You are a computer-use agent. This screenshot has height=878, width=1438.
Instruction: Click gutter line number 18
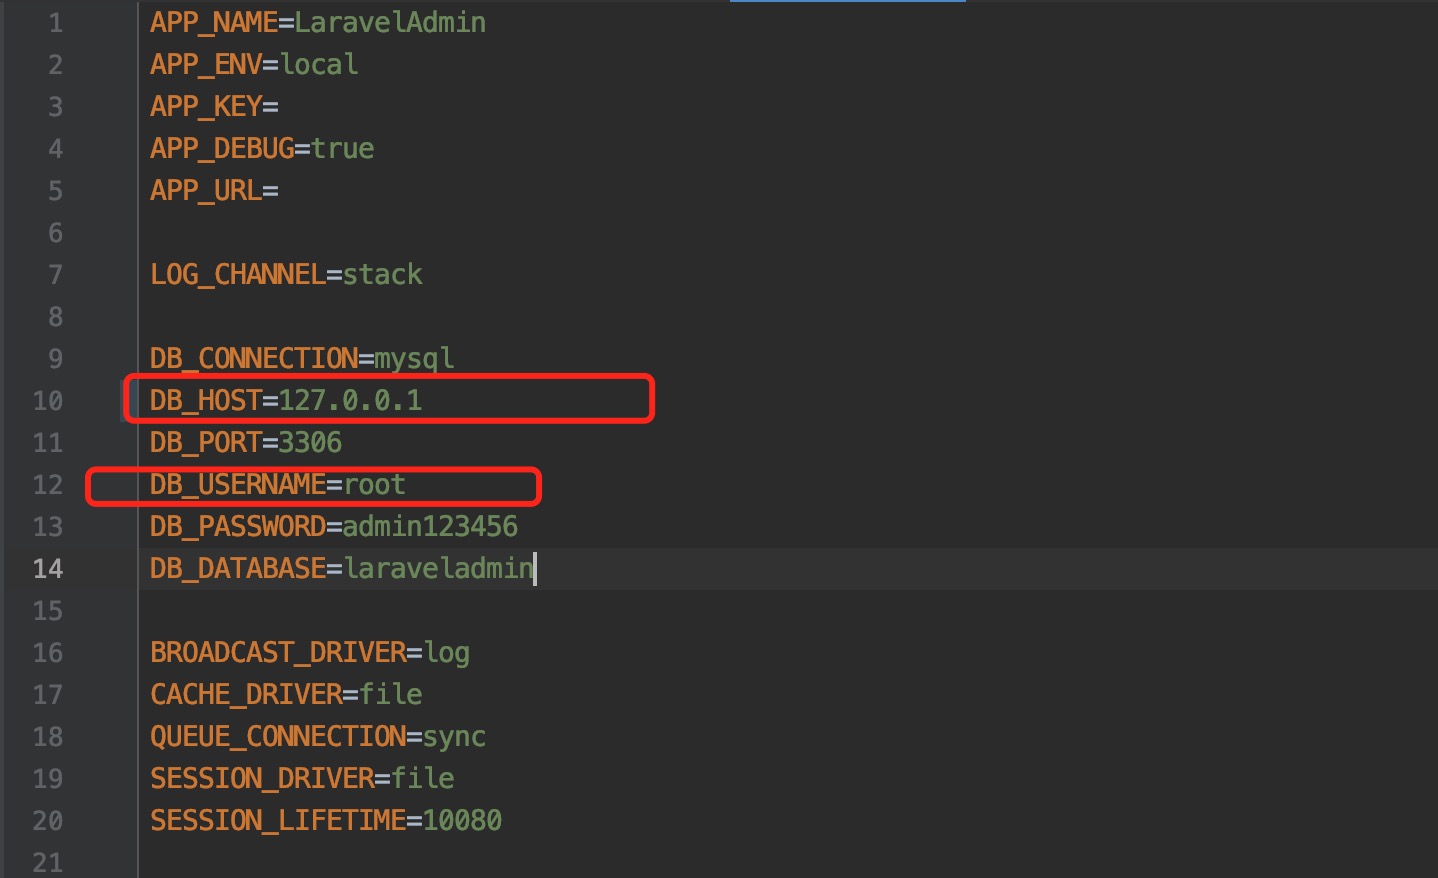pyautogui.click(x=48, y=737)
